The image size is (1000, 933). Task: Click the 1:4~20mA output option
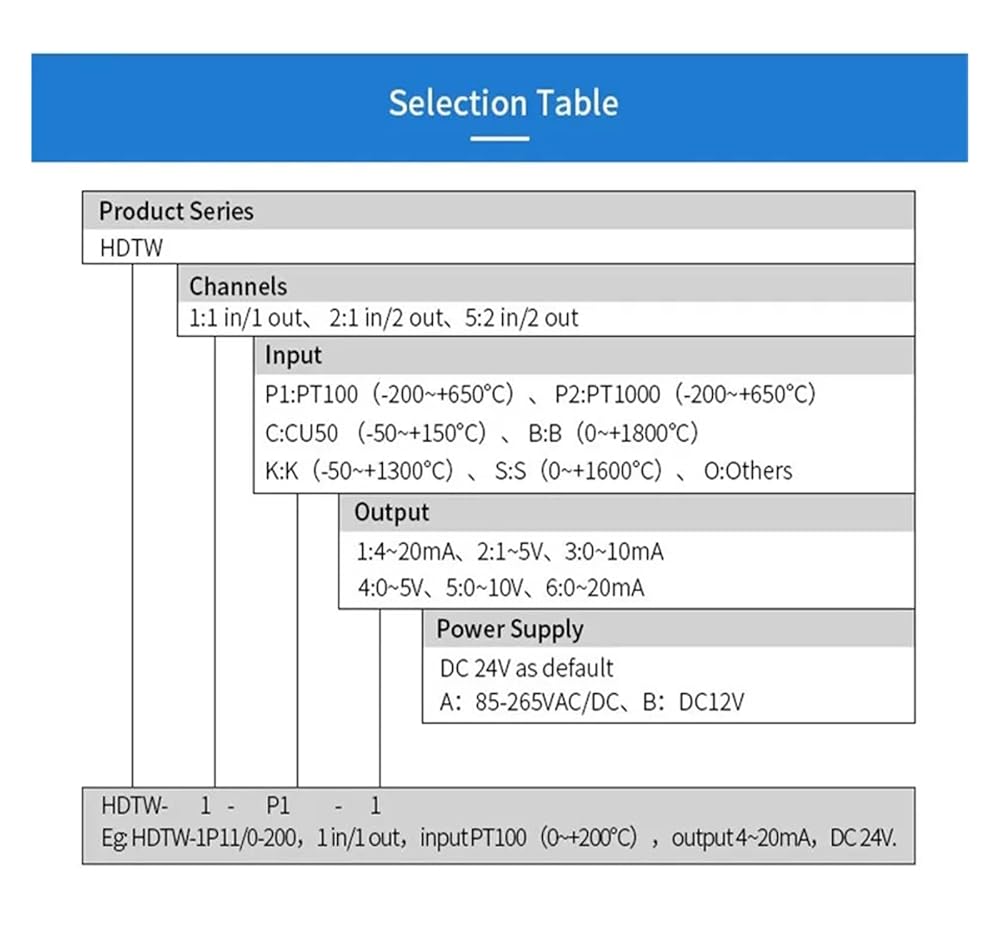tap(406, 551)
